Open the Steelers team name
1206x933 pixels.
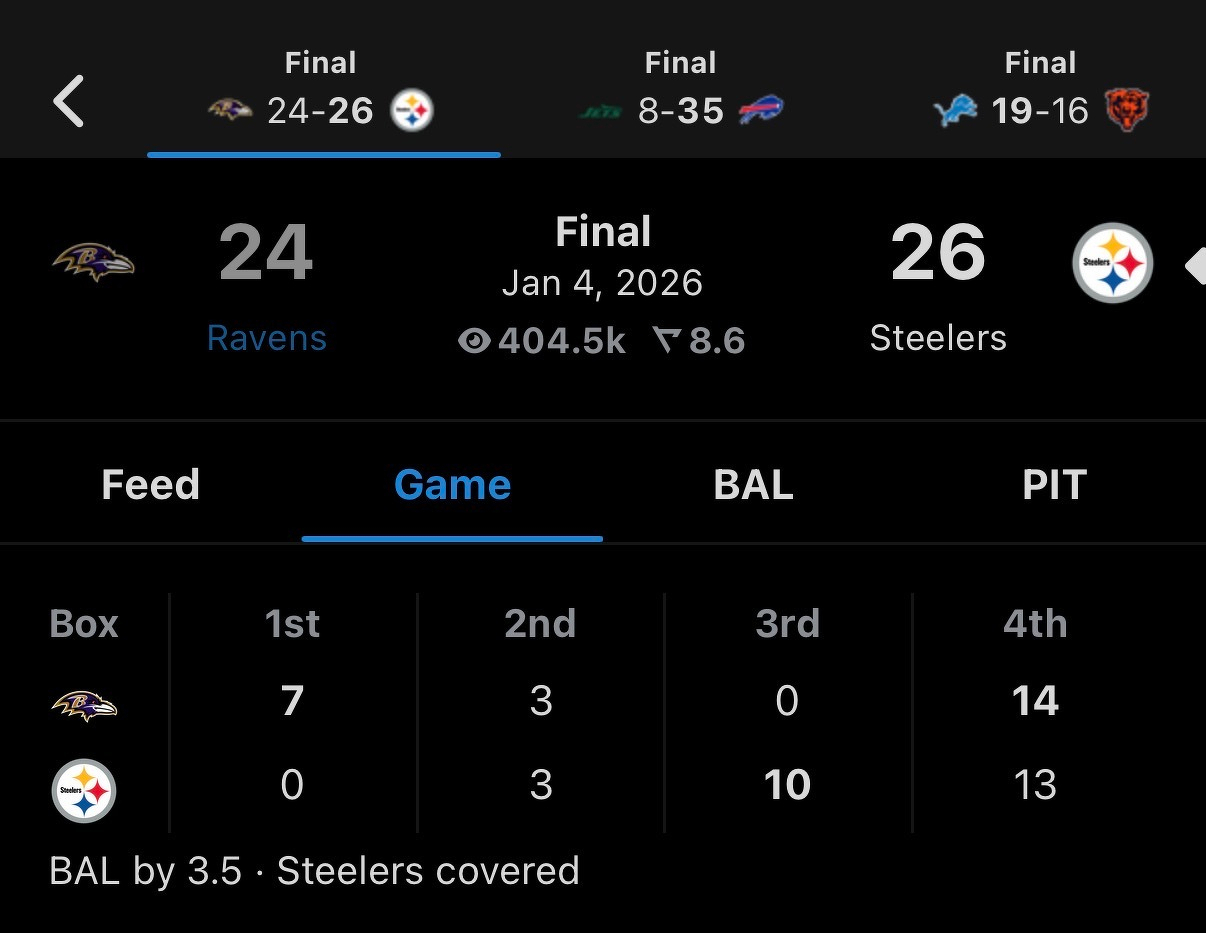click(x=938, y=338)
